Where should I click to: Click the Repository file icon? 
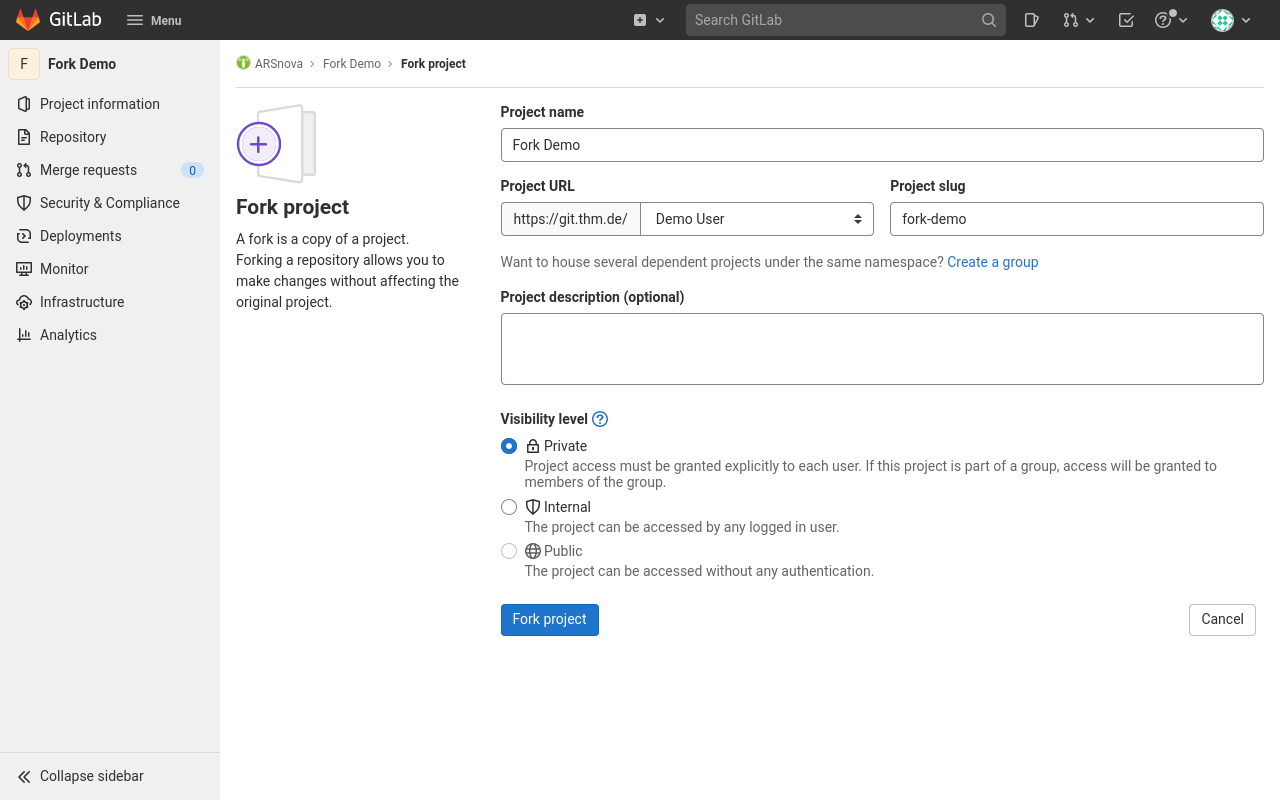pyautogui.click(x=24, y=137)
